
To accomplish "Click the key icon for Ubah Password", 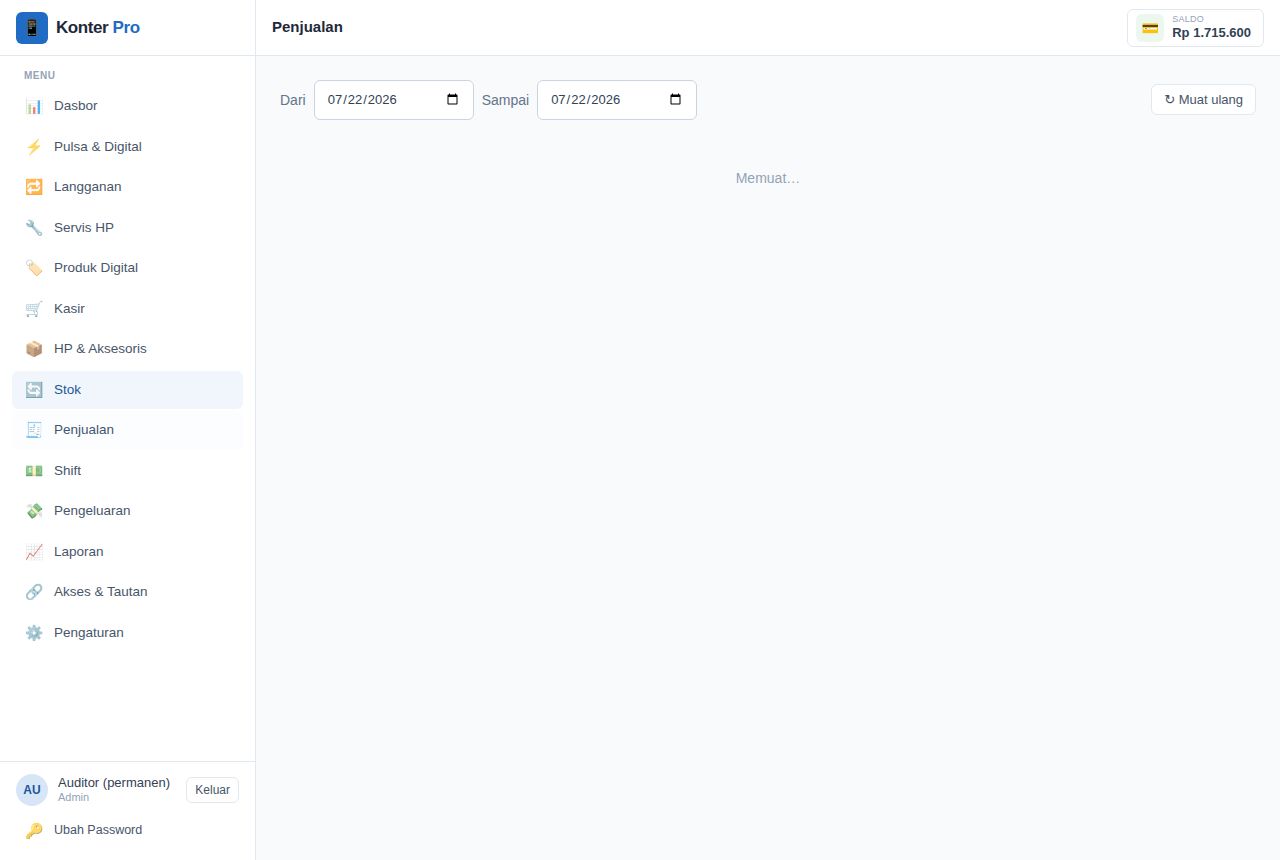I will click(34, 830).
